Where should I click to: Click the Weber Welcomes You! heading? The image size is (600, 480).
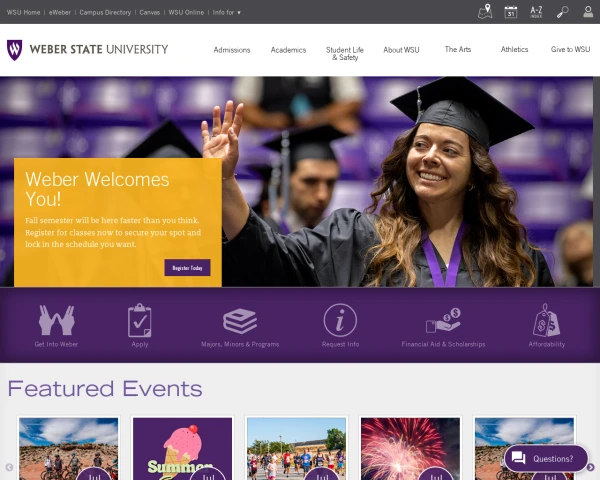97,189
